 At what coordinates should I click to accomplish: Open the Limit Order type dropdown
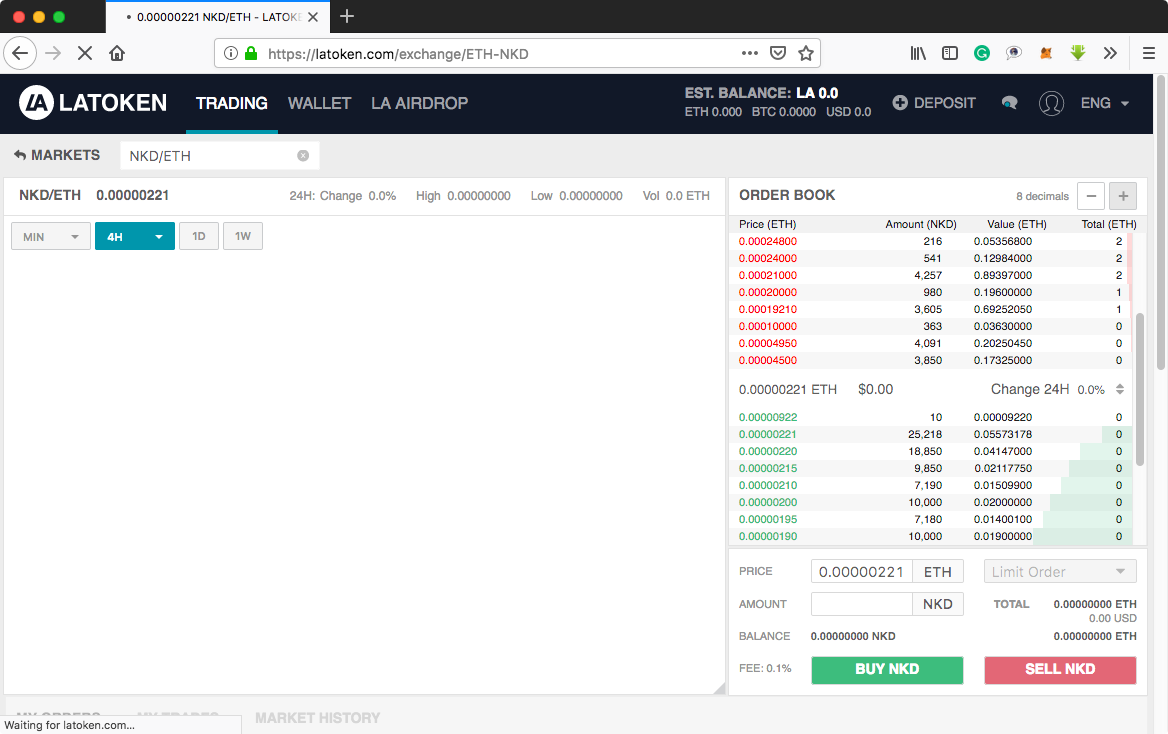[x=1060, y=572]
